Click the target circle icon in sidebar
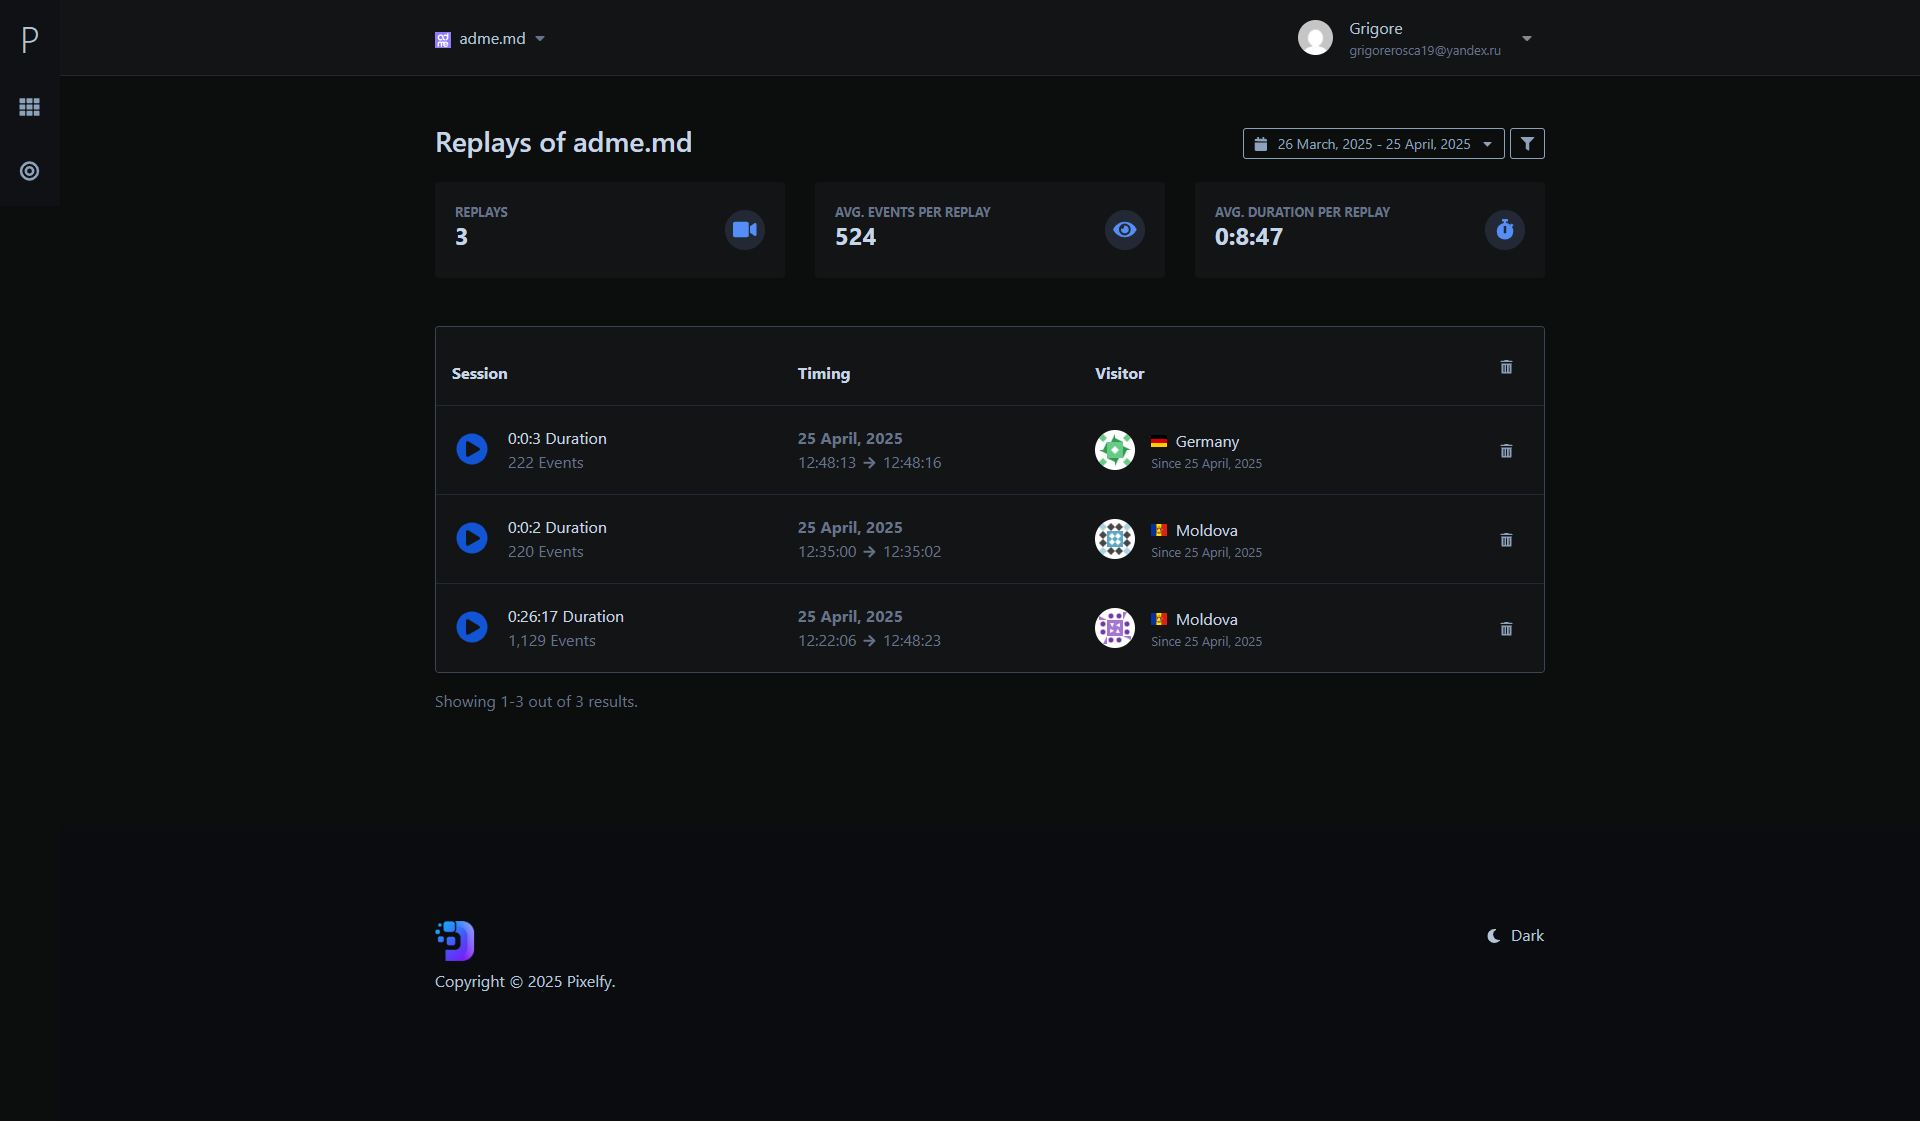 point(30,171)
